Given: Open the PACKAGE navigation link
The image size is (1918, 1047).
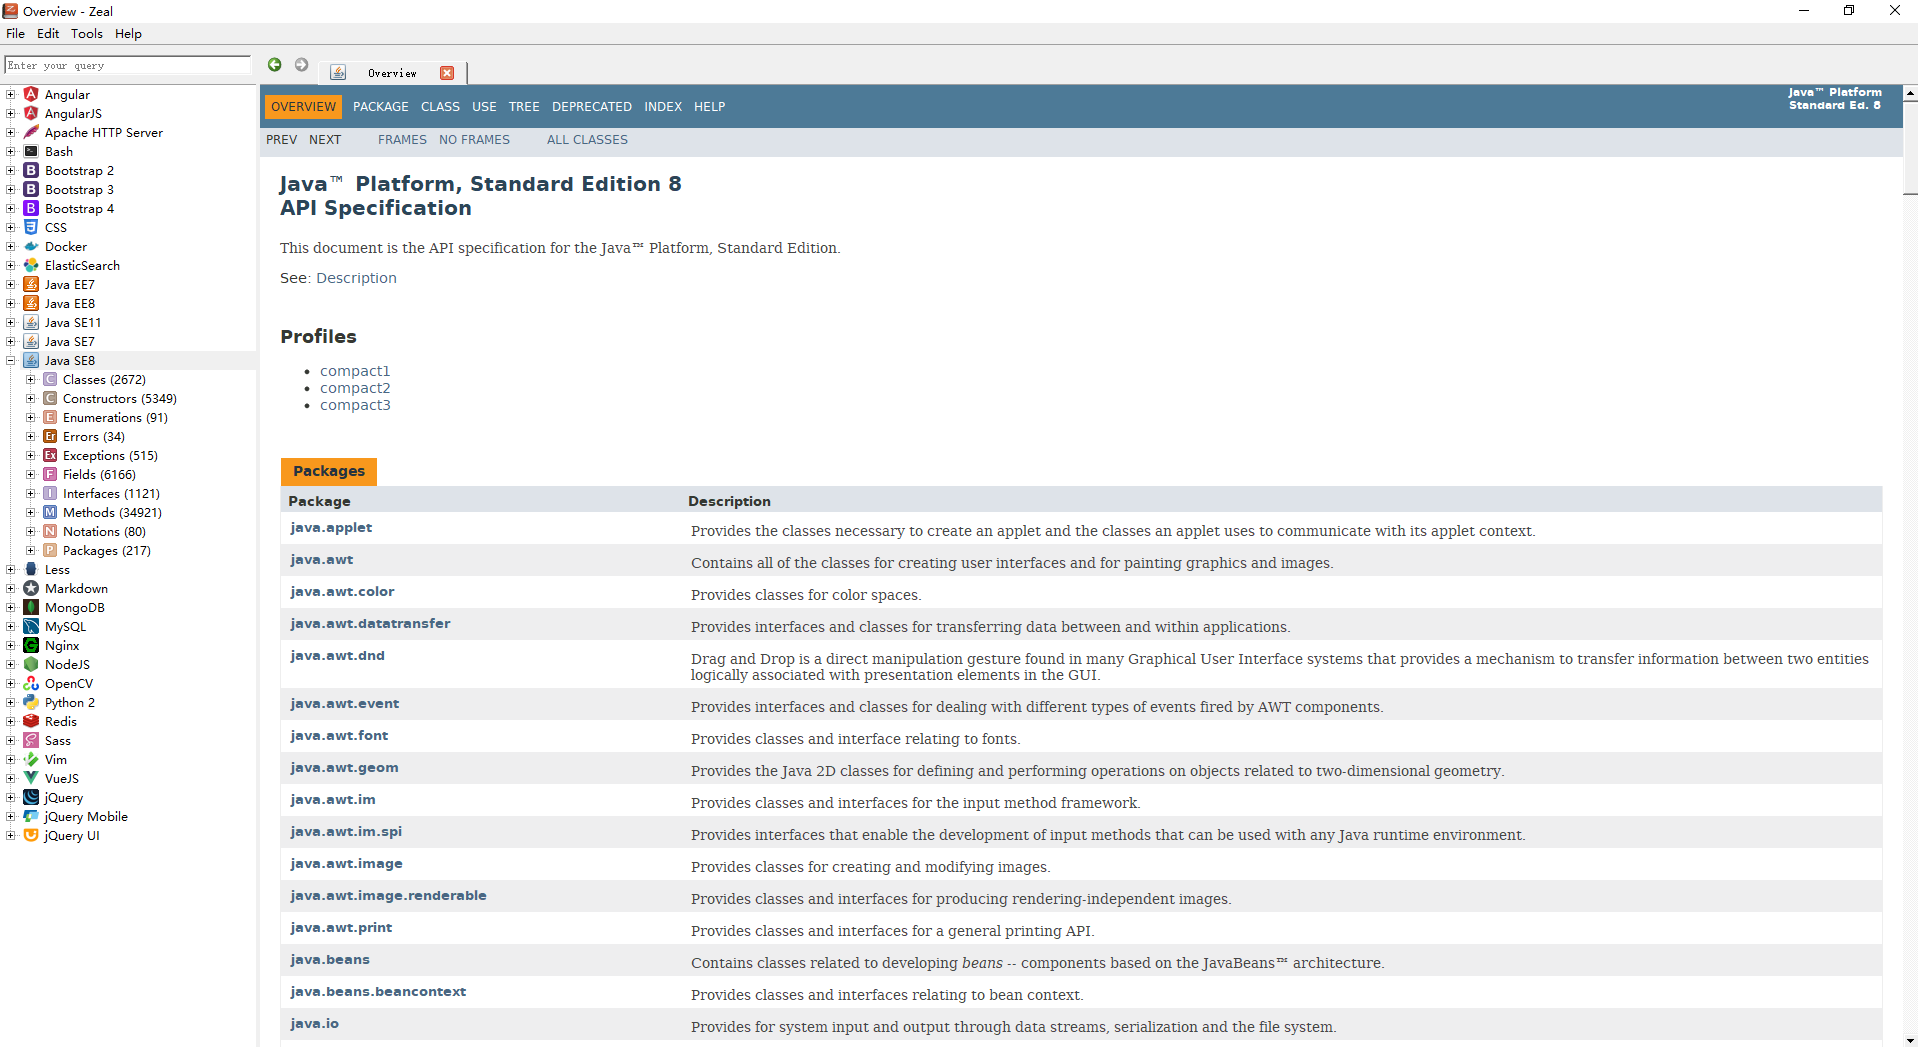Looking at the screenshot, I should (x=380, y=107).
